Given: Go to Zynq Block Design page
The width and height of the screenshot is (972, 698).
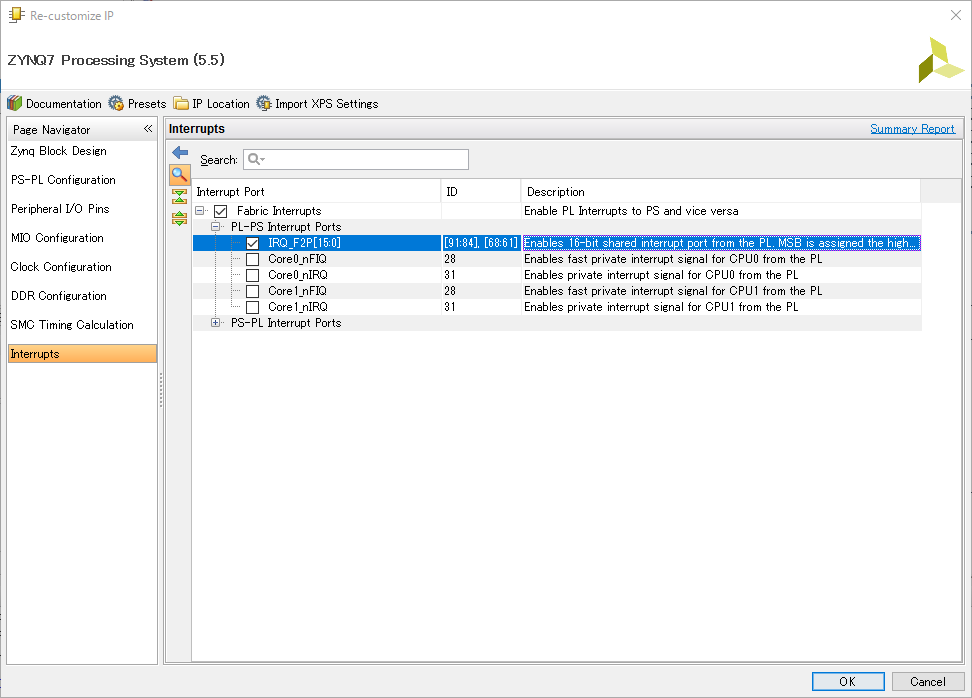Looking at the screenshot, I should tap(58, 151).
